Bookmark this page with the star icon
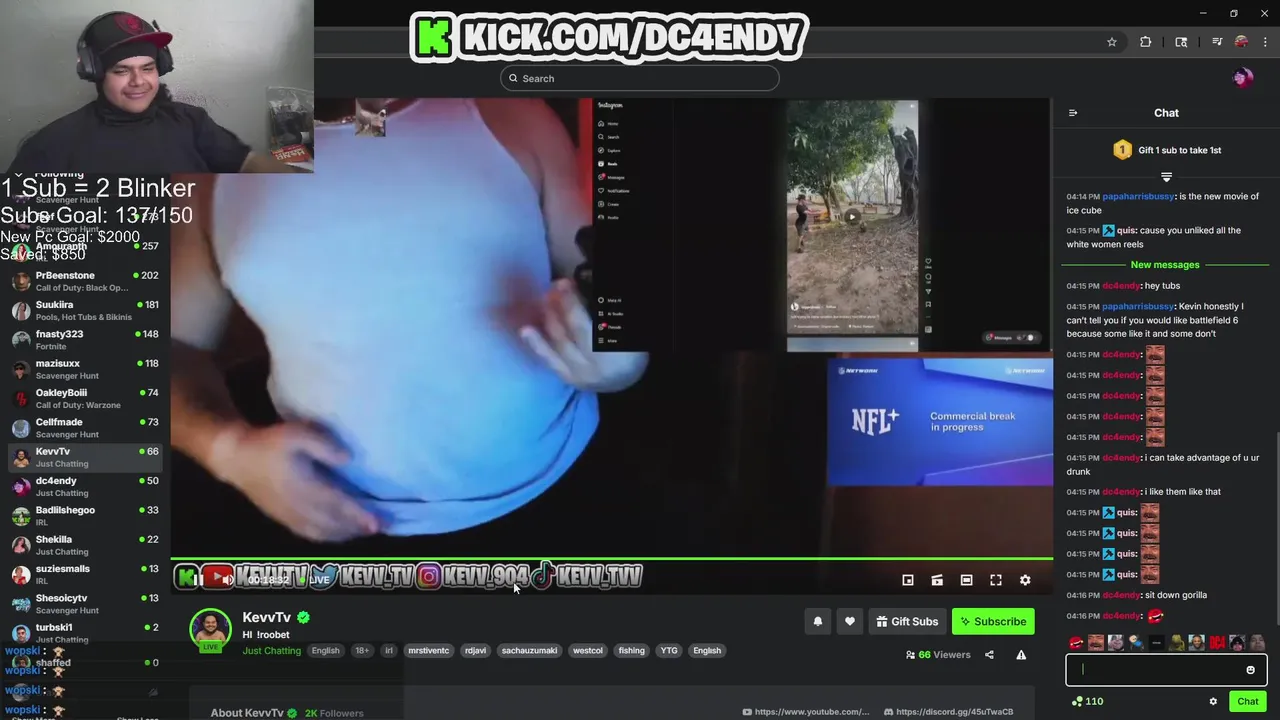 click(1111, 42)
